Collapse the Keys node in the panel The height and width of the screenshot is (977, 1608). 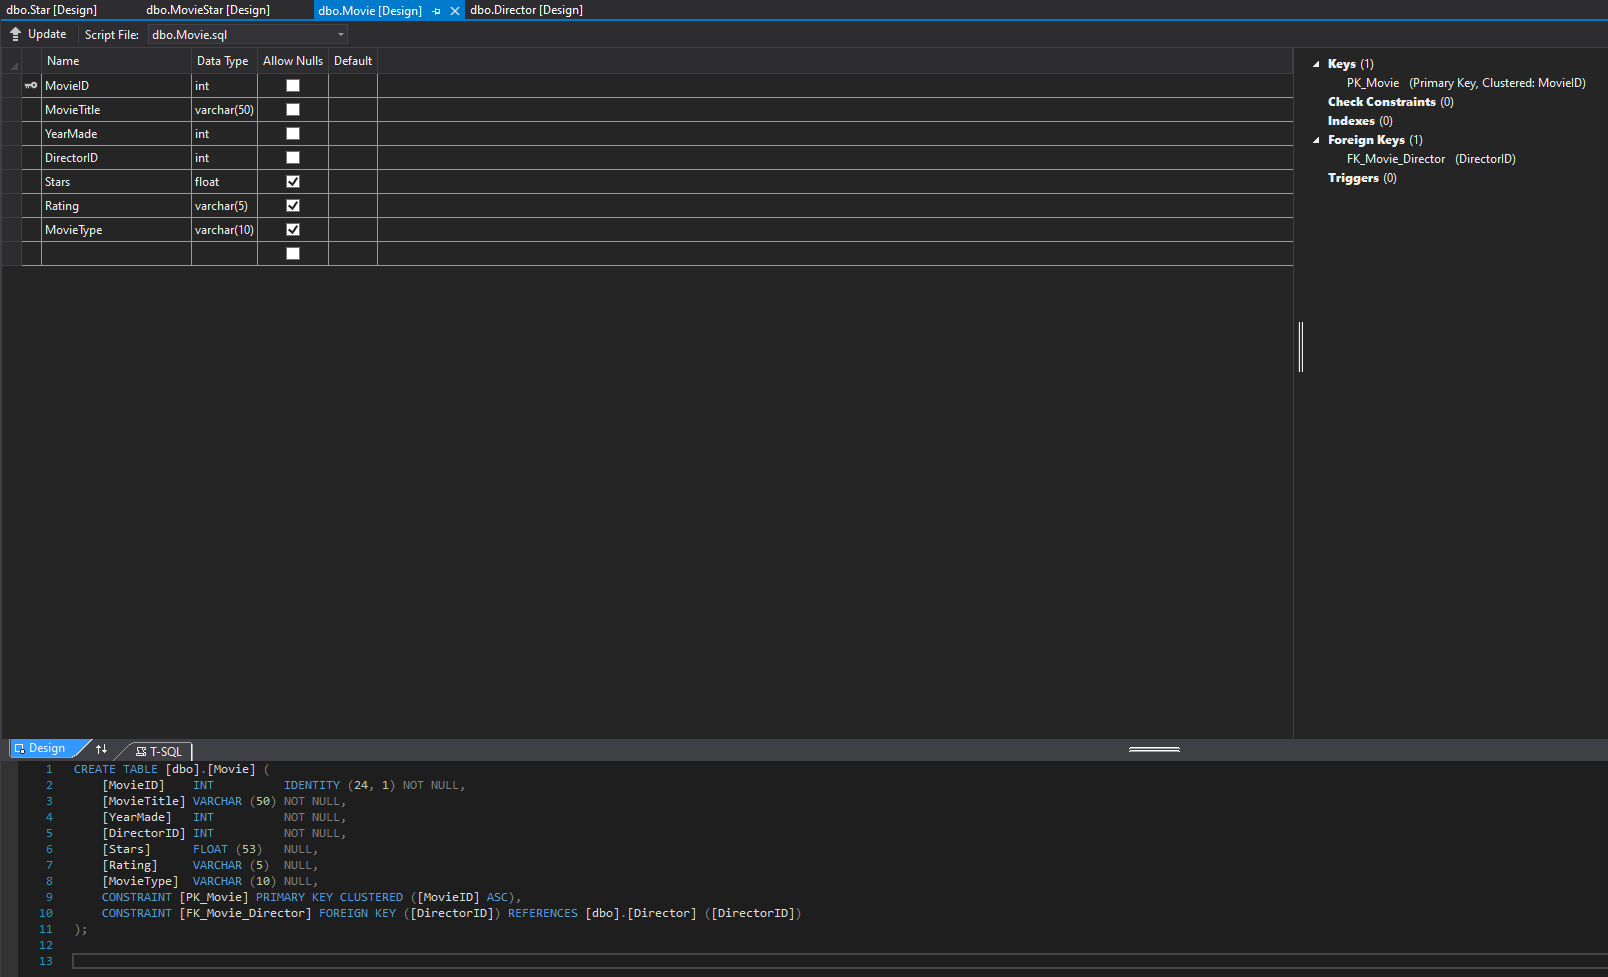pos(1316,63)
